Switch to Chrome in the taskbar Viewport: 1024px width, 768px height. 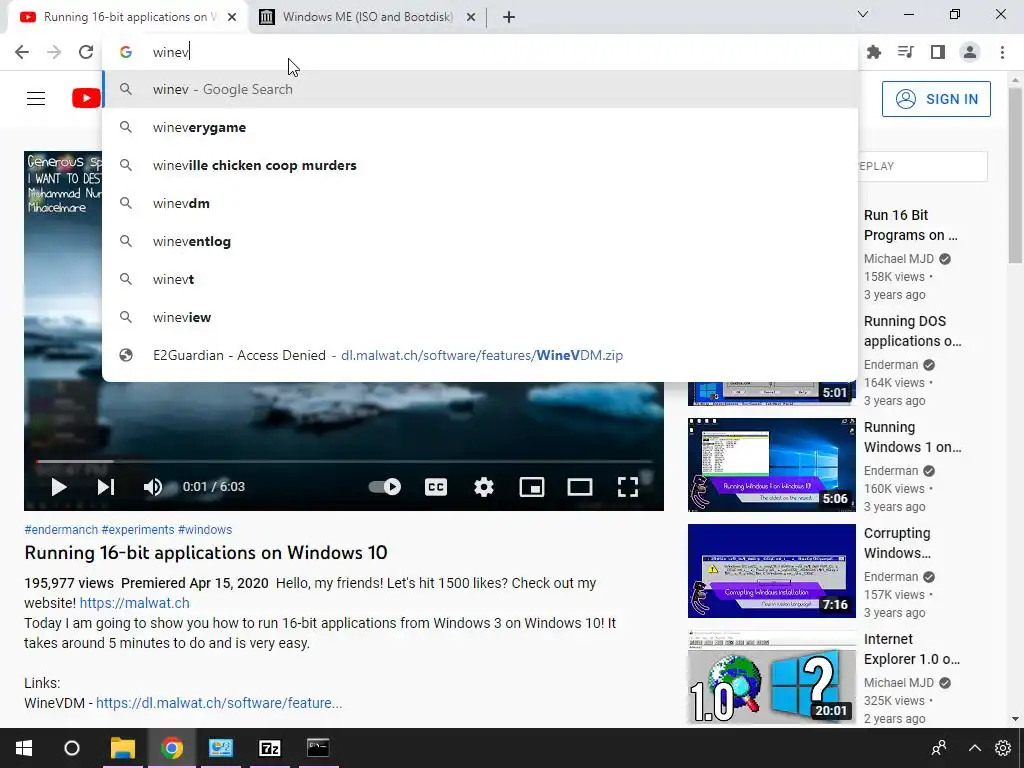pyautogui.click(x=172, y=748)
